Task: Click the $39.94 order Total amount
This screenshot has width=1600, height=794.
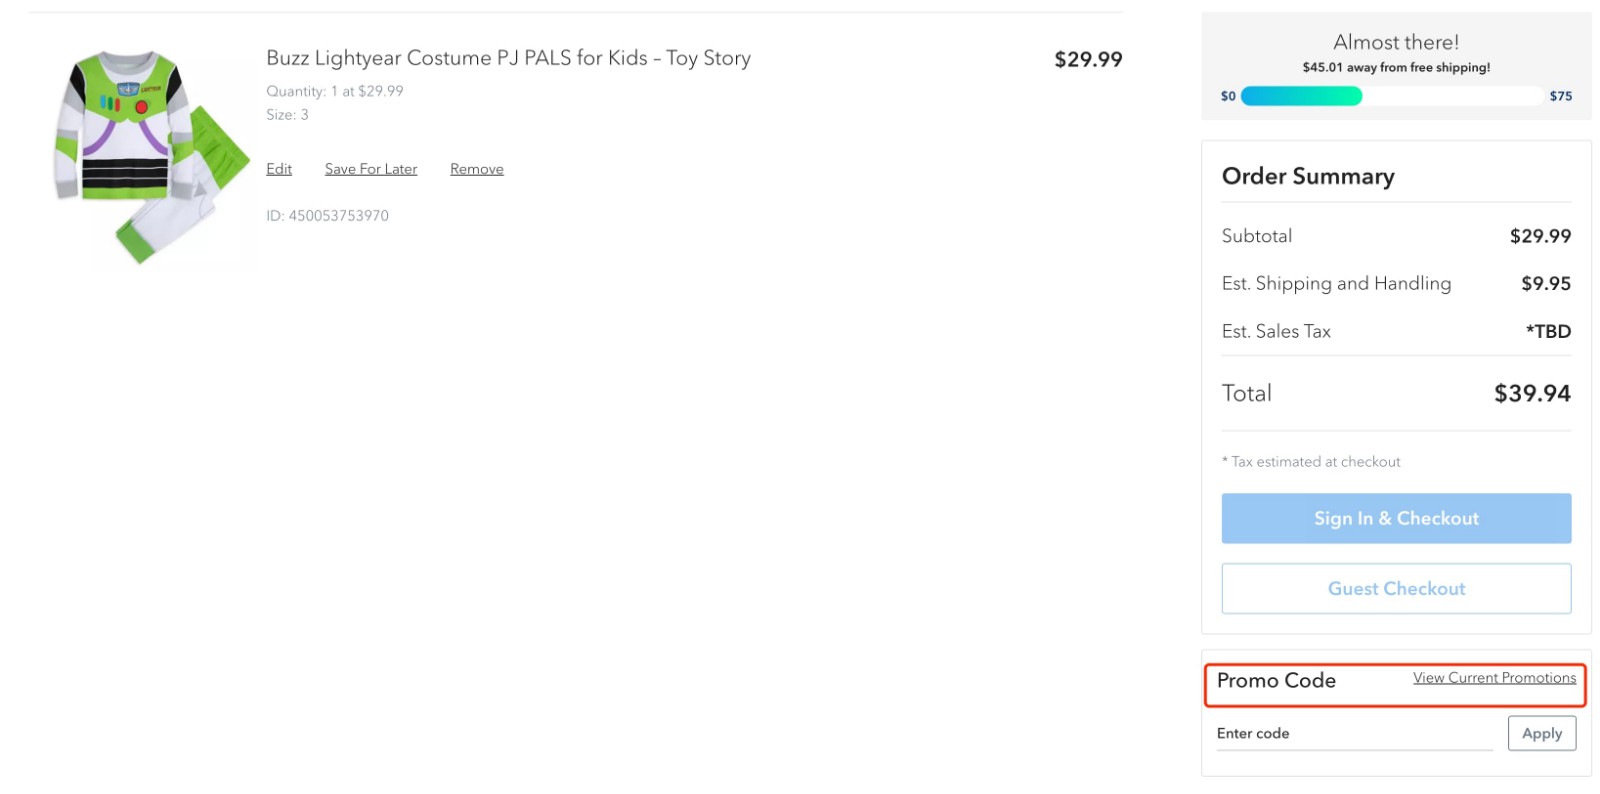Action: click(1531, 393)
